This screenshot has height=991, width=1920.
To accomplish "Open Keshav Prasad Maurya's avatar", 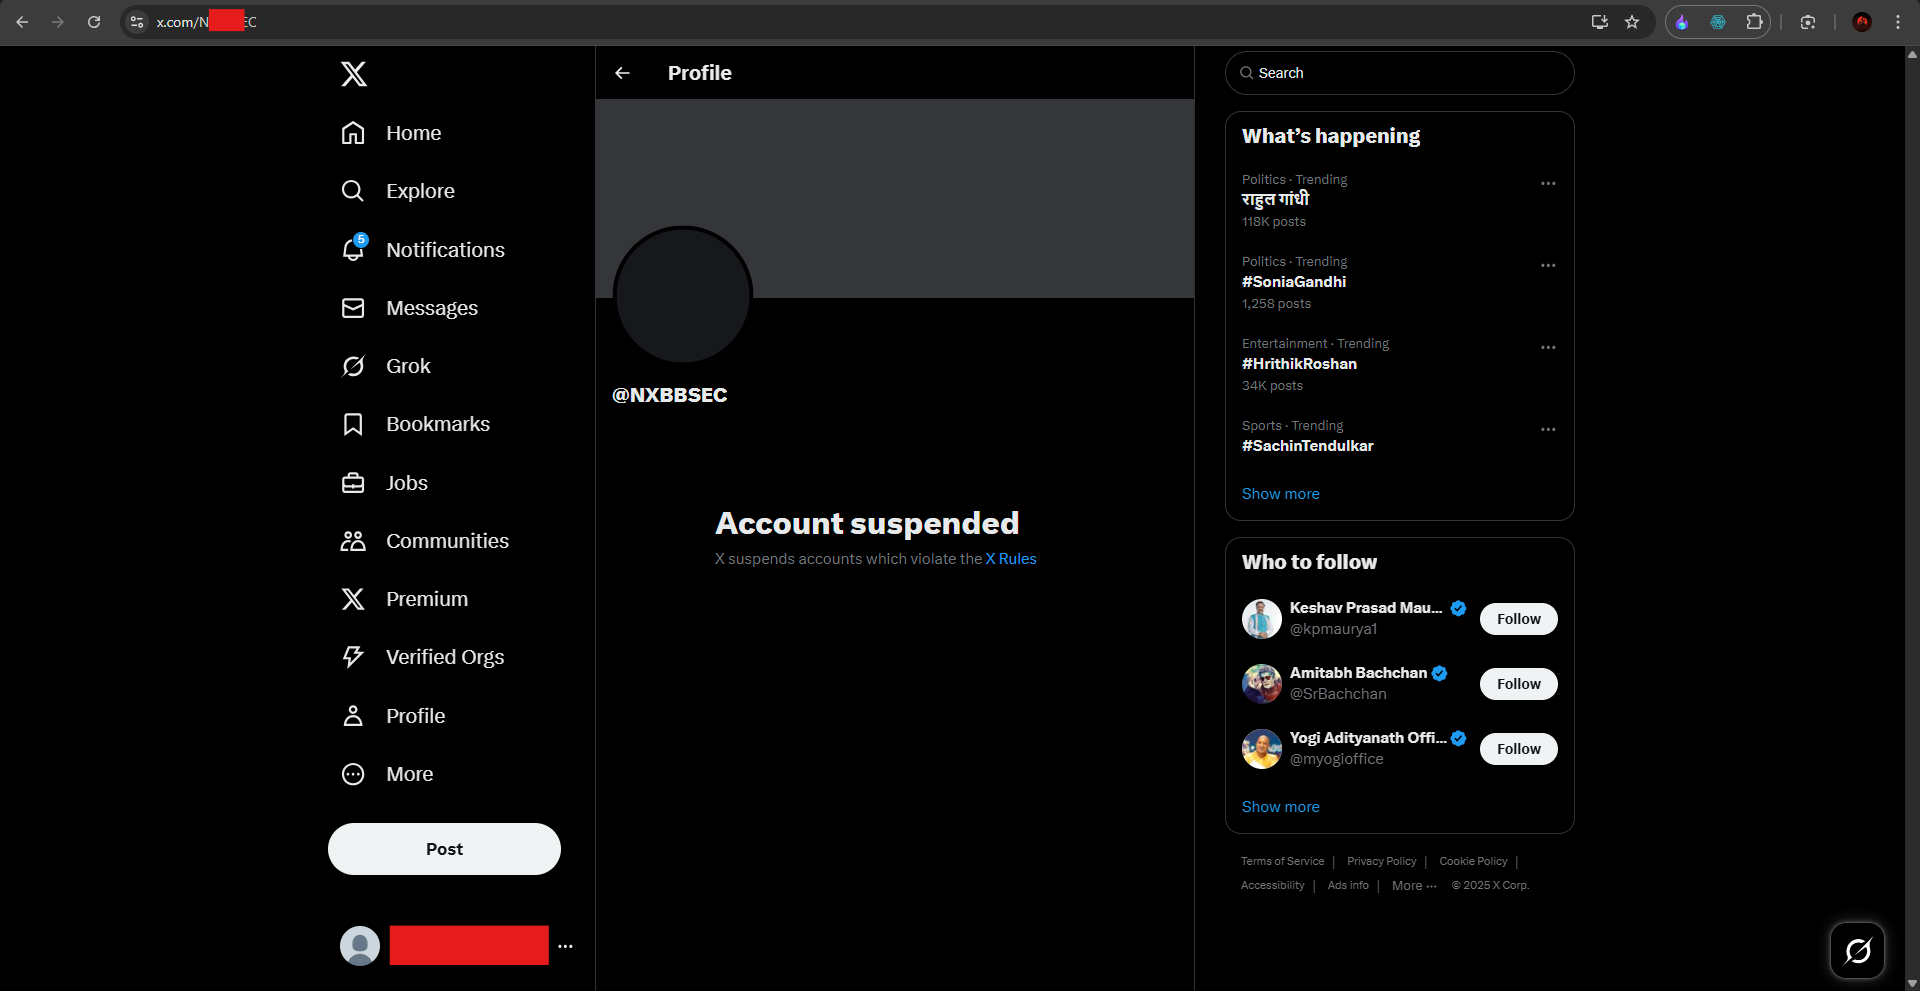I will [x=1262, y=619].
